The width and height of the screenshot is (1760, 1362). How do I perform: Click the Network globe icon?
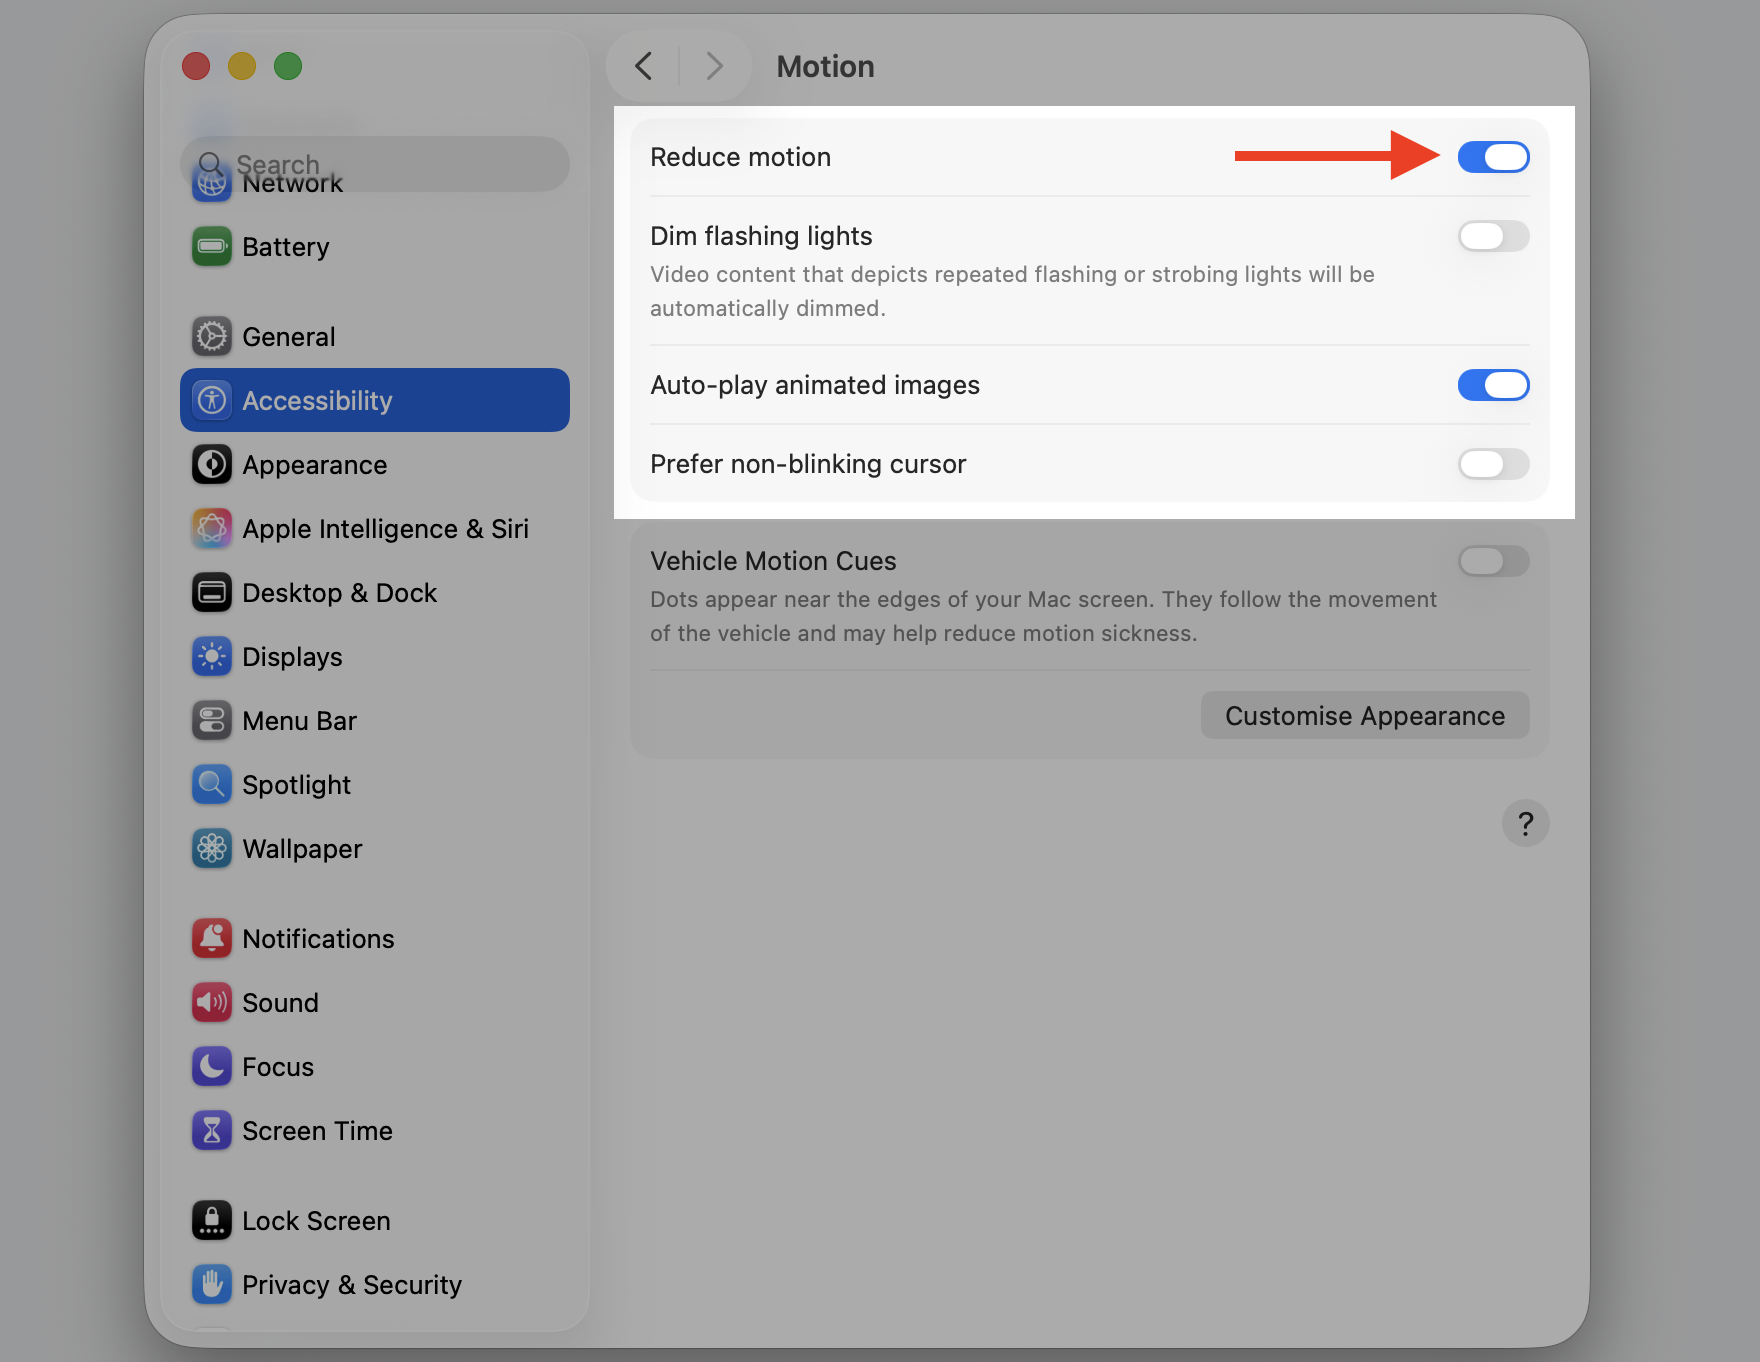[x=212, y=184]
